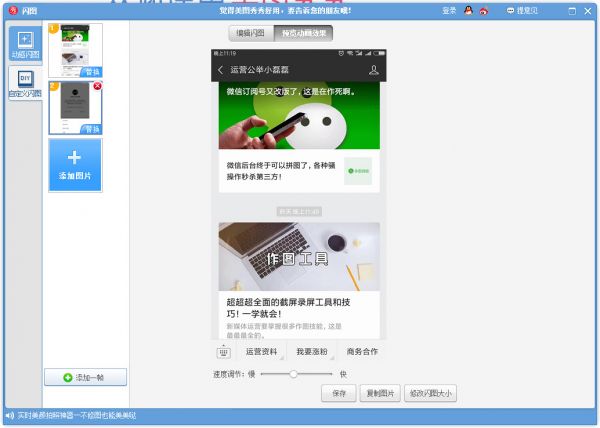
Task: Click the top banner promo text
Action: [x=285, y=11]
